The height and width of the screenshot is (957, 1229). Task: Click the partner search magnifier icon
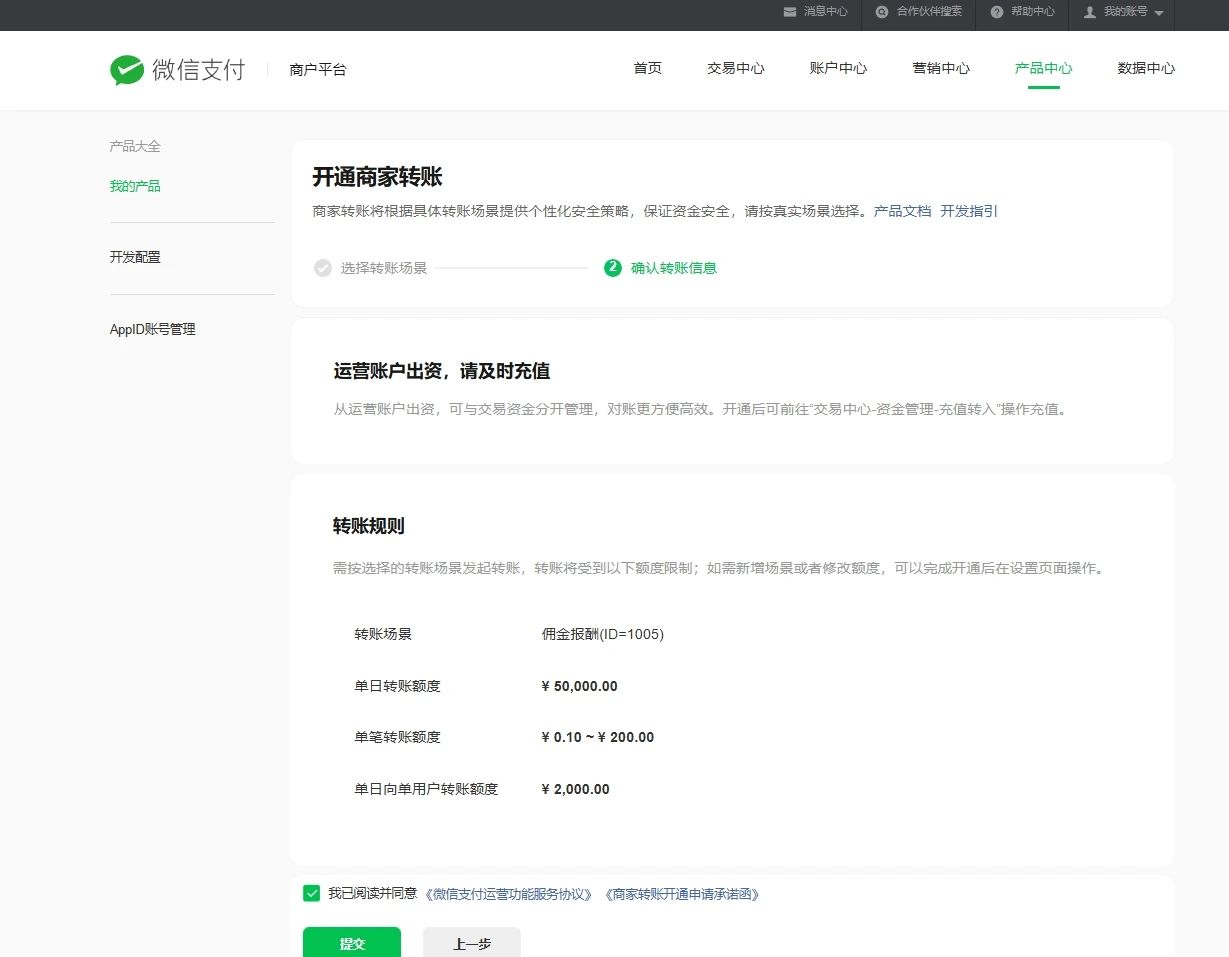(x=882, y=12)
